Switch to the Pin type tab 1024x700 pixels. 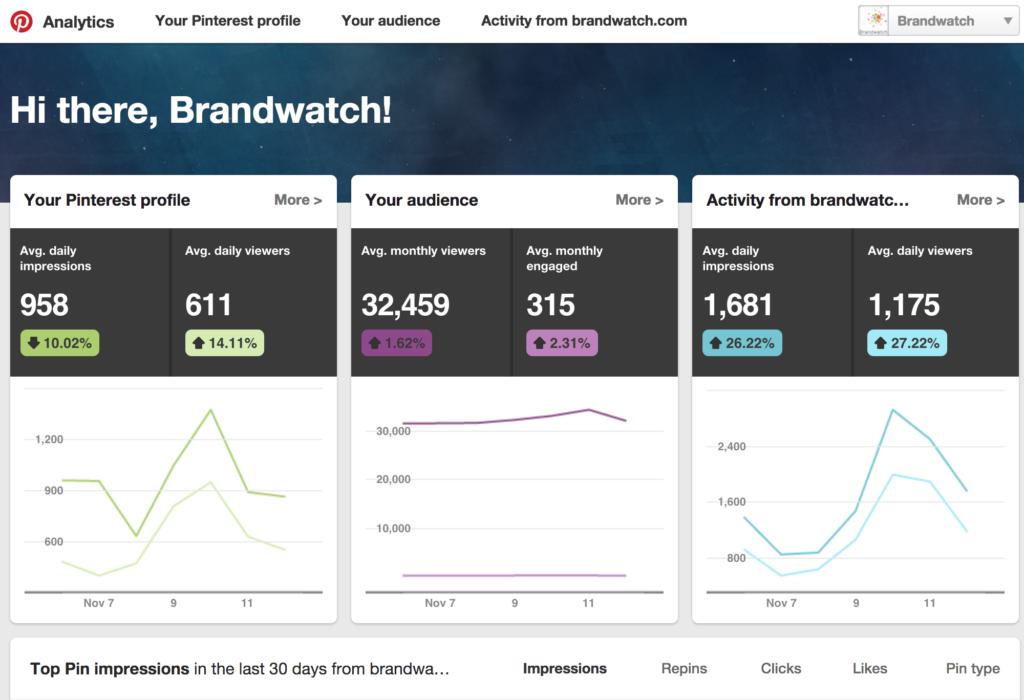point(972,668)
